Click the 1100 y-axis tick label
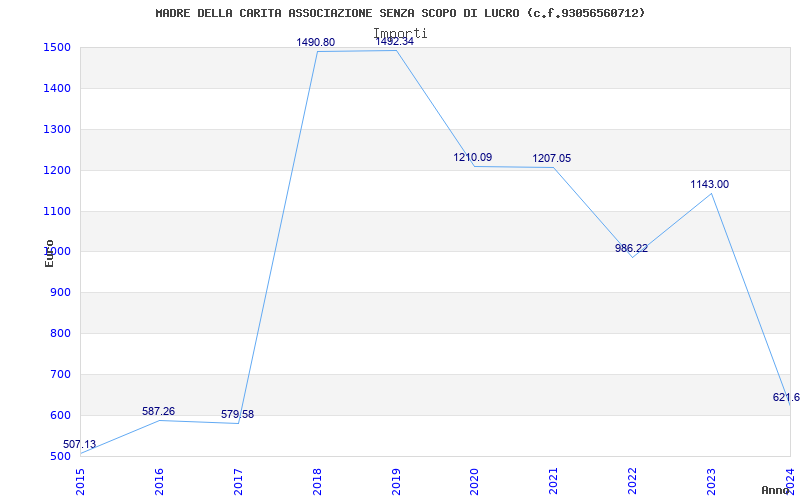 click(57, 211)
